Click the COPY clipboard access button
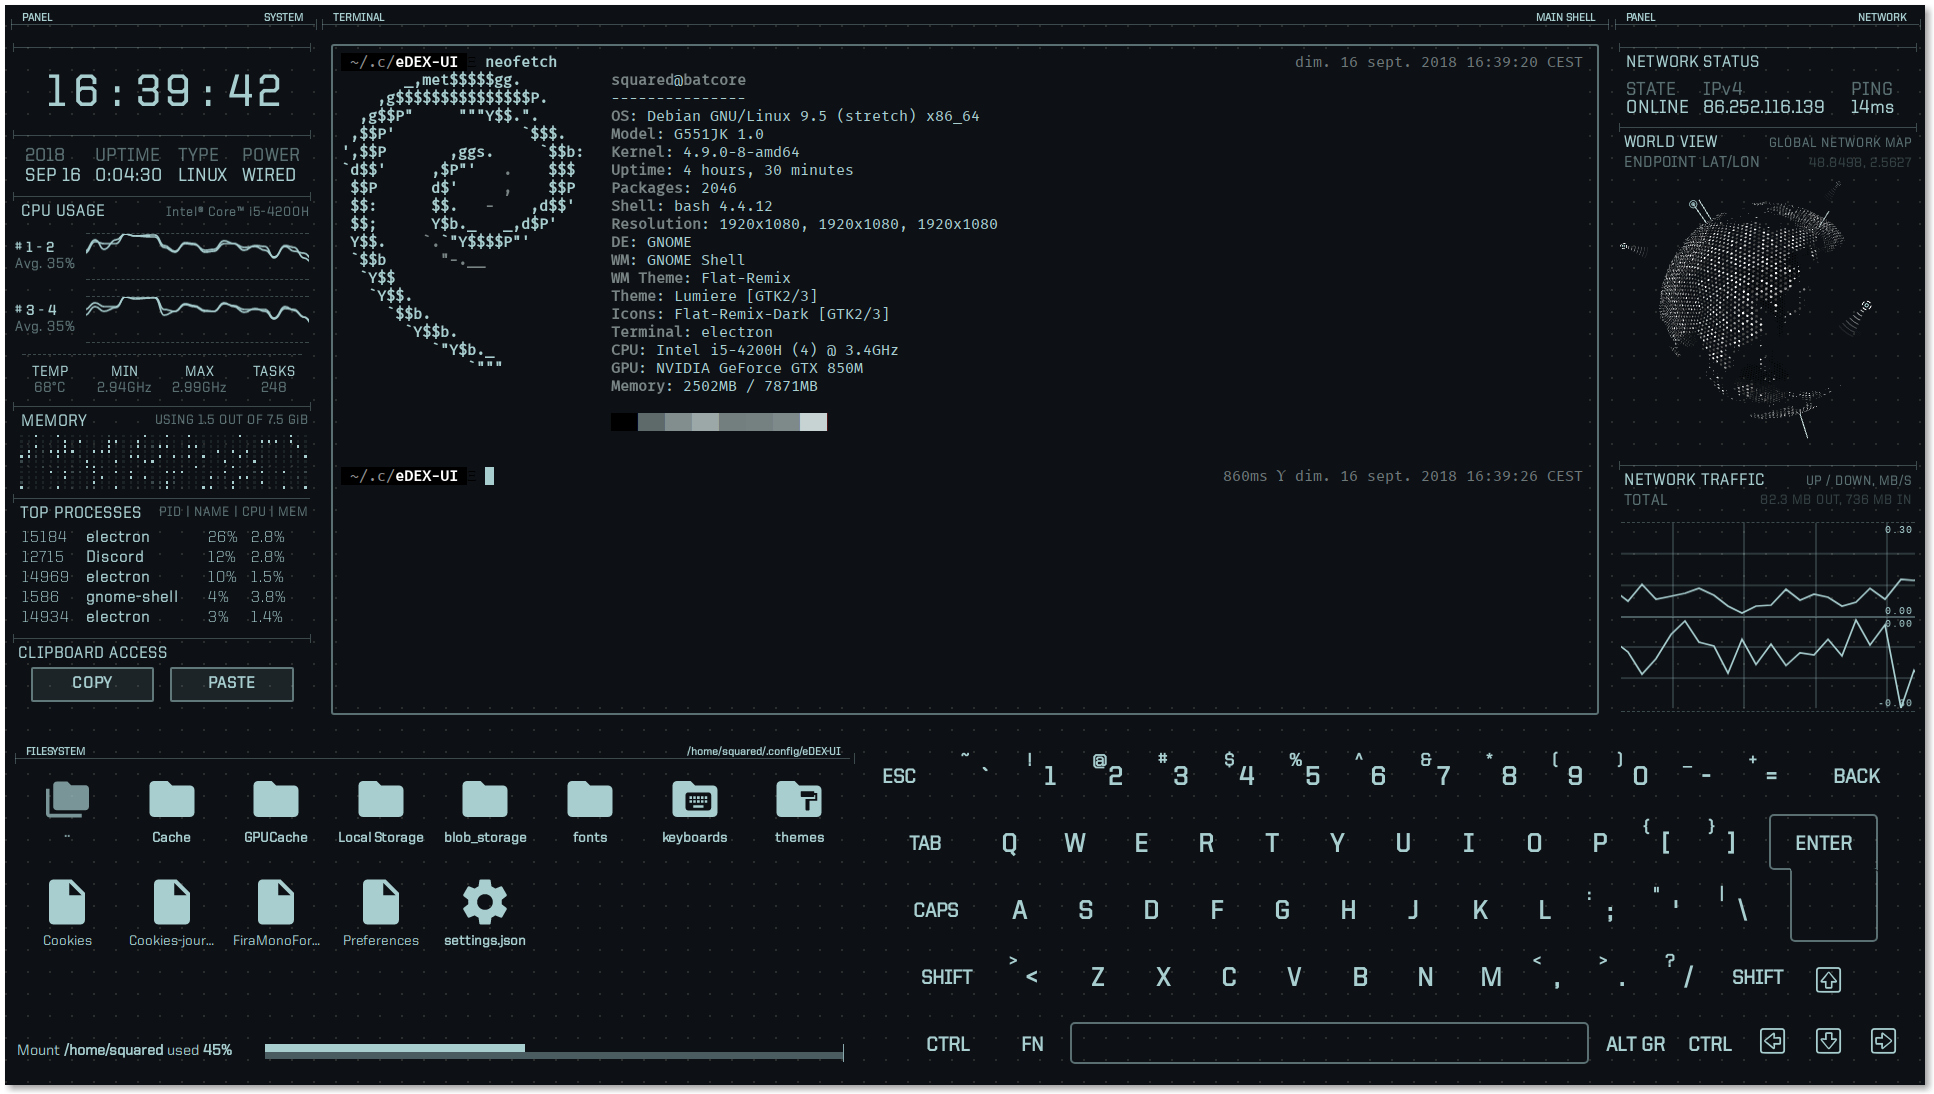 [x=90, y=682]
